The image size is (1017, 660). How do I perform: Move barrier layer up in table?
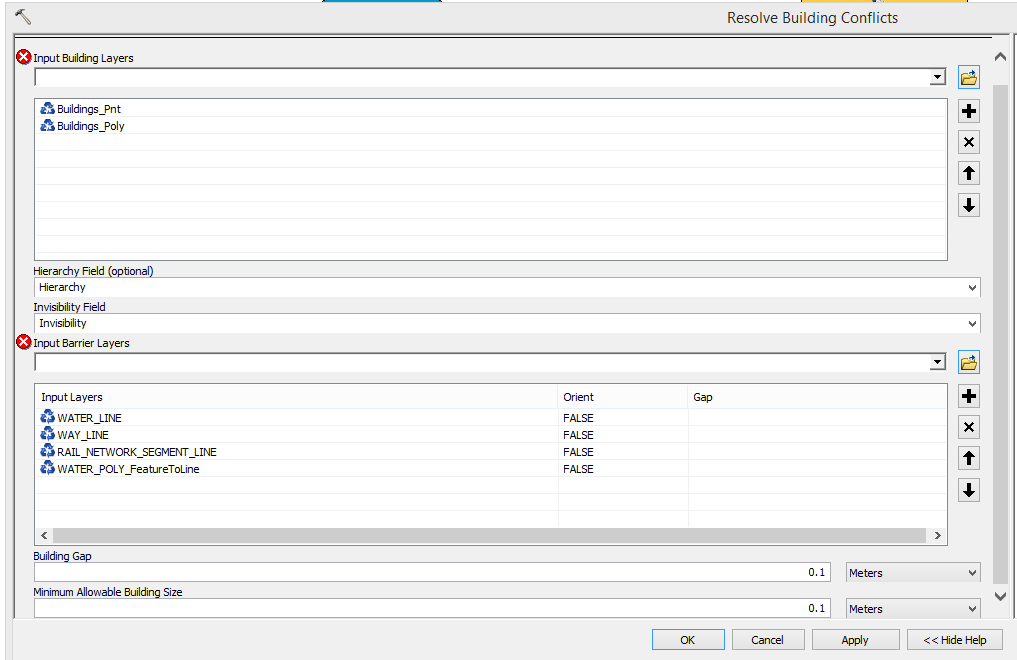coord(968,458)
